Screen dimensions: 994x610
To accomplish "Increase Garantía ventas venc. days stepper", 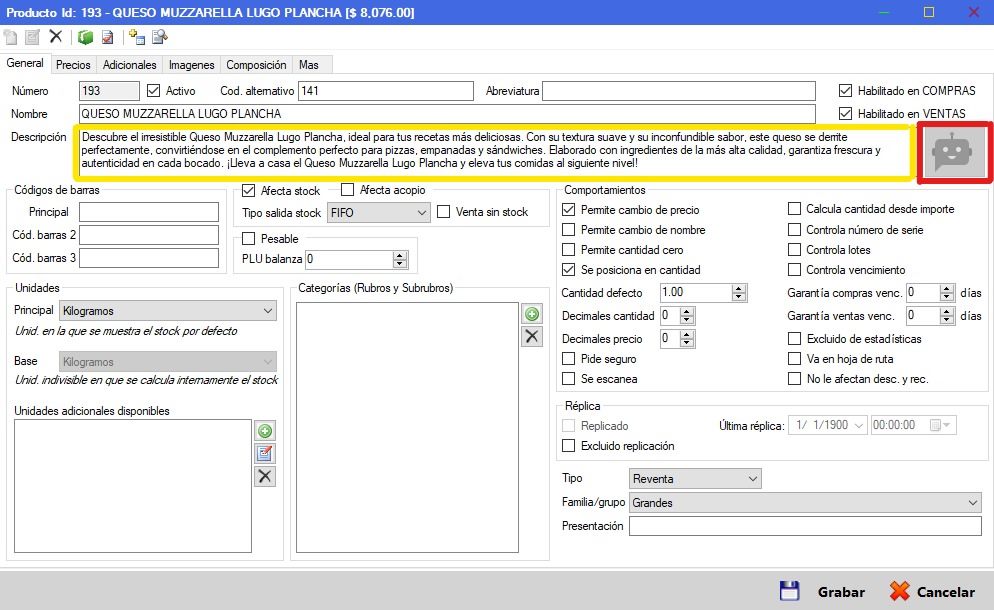I will coord(947,311).
